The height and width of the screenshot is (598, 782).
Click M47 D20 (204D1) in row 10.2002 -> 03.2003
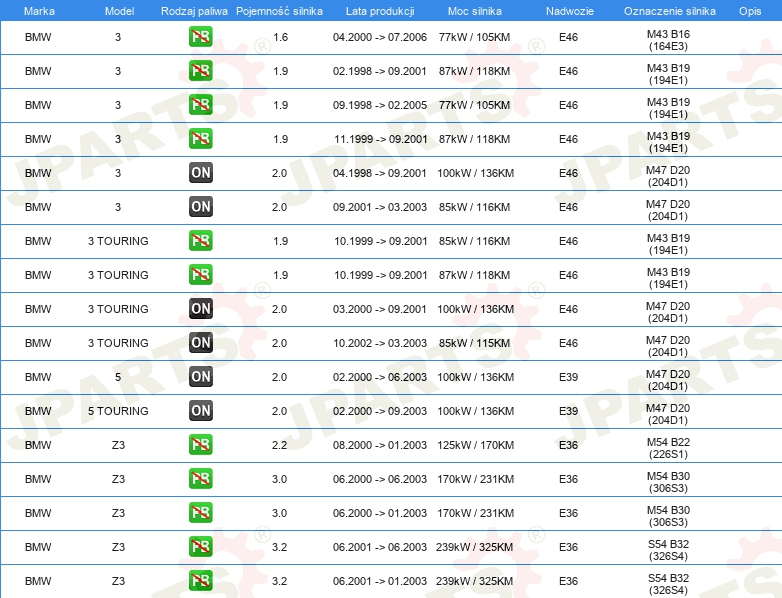pos(668,346)
